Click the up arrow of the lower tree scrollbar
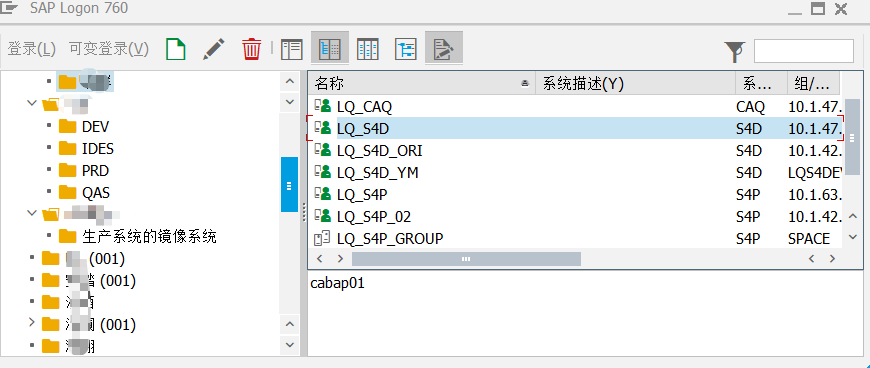 coord(289,324)
